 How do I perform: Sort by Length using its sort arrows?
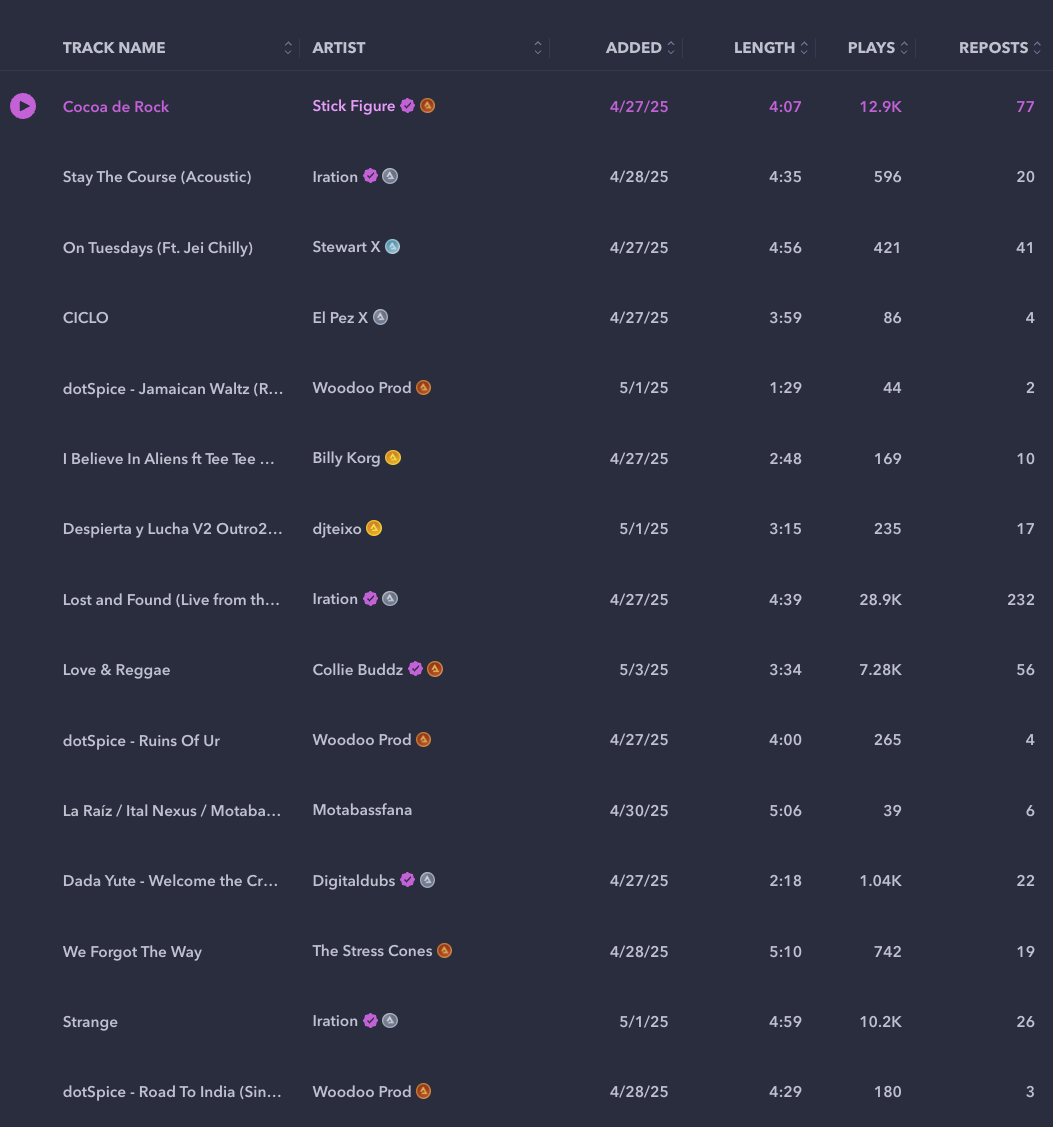[x=804, y=48]
